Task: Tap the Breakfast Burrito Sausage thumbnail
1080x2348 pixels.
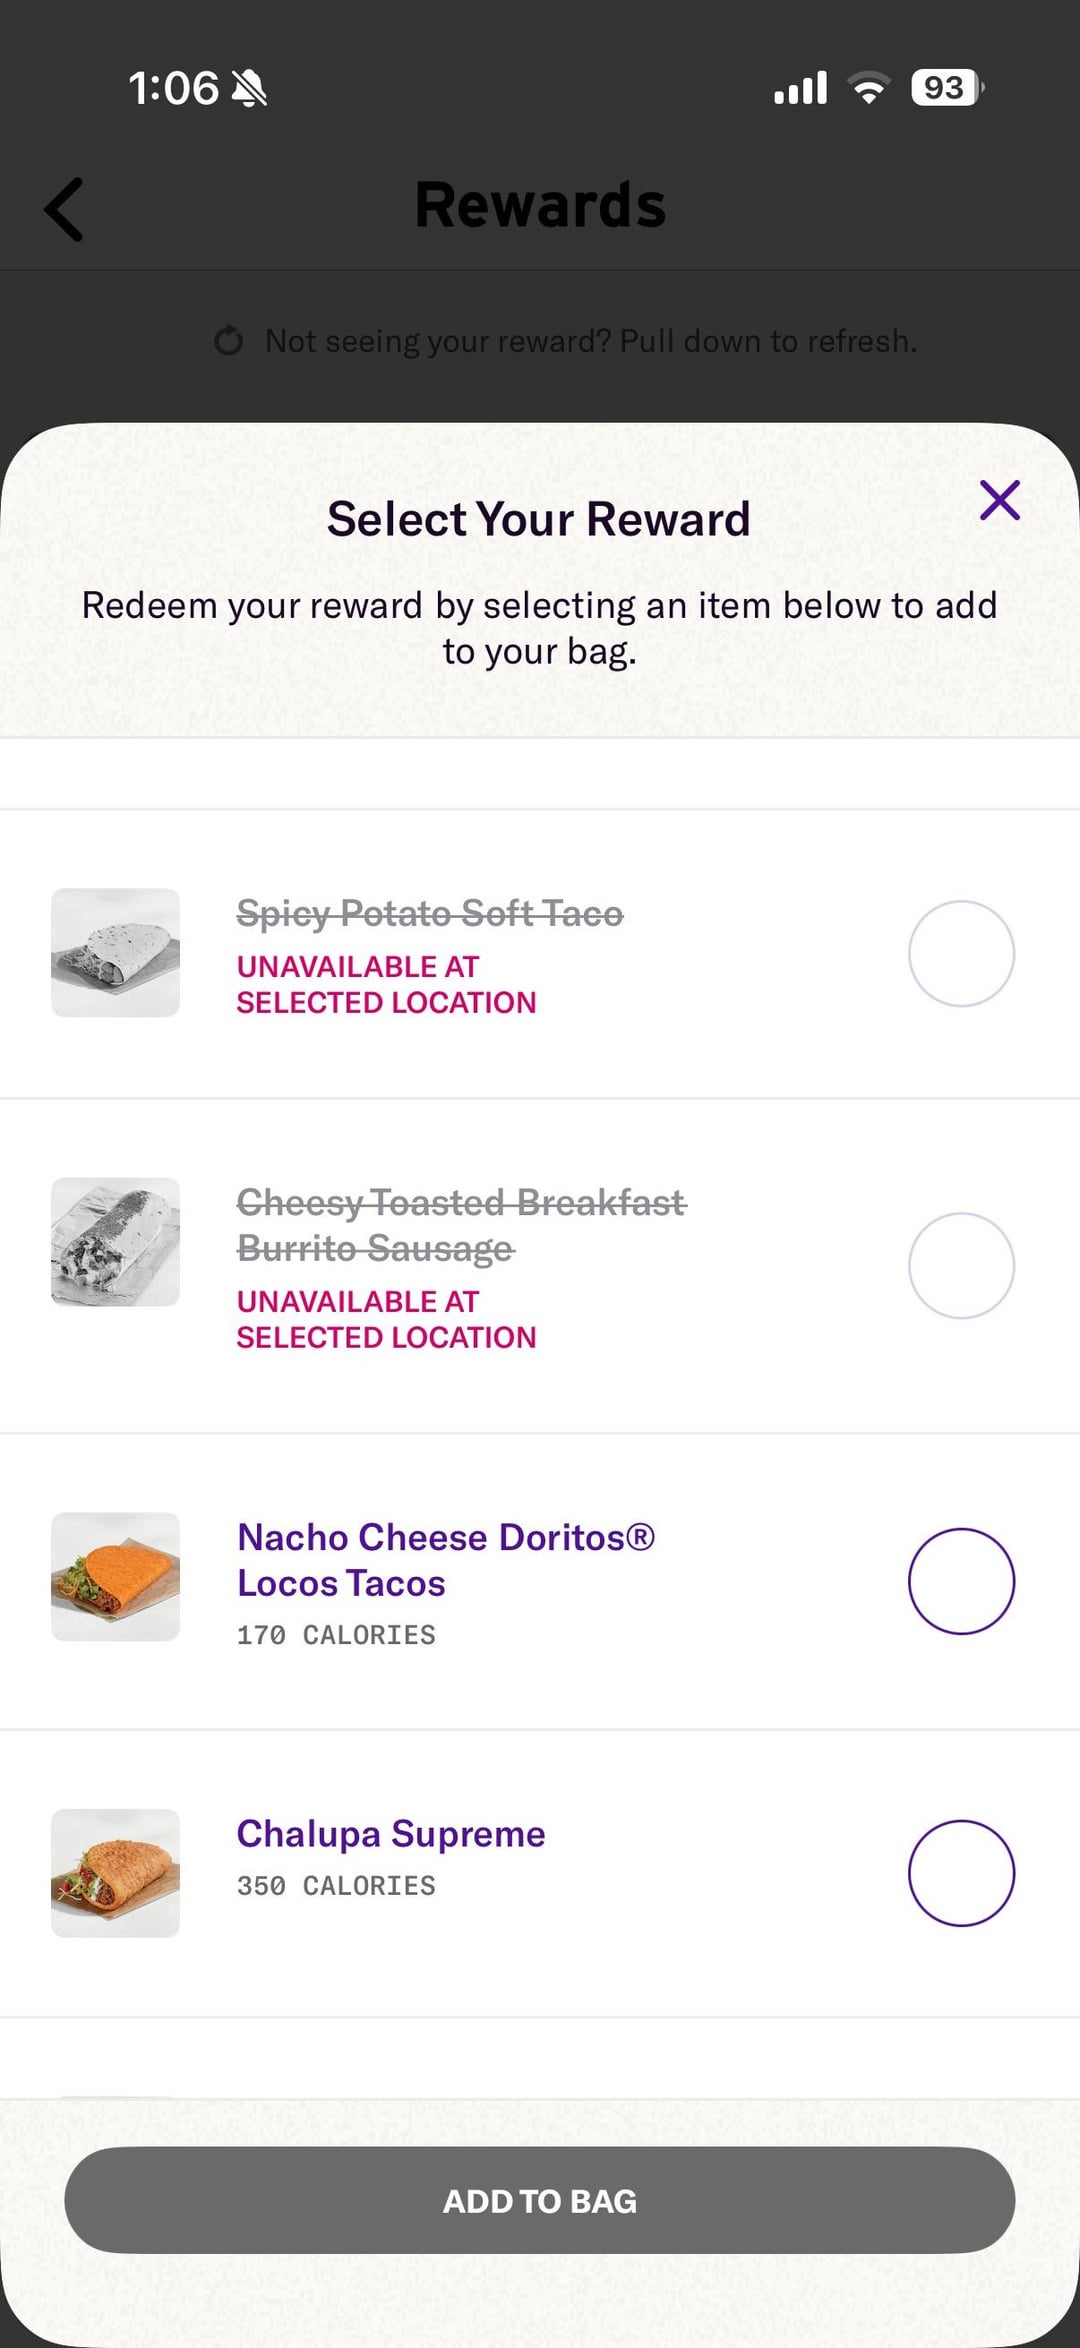Action: tap(116, 1242)
